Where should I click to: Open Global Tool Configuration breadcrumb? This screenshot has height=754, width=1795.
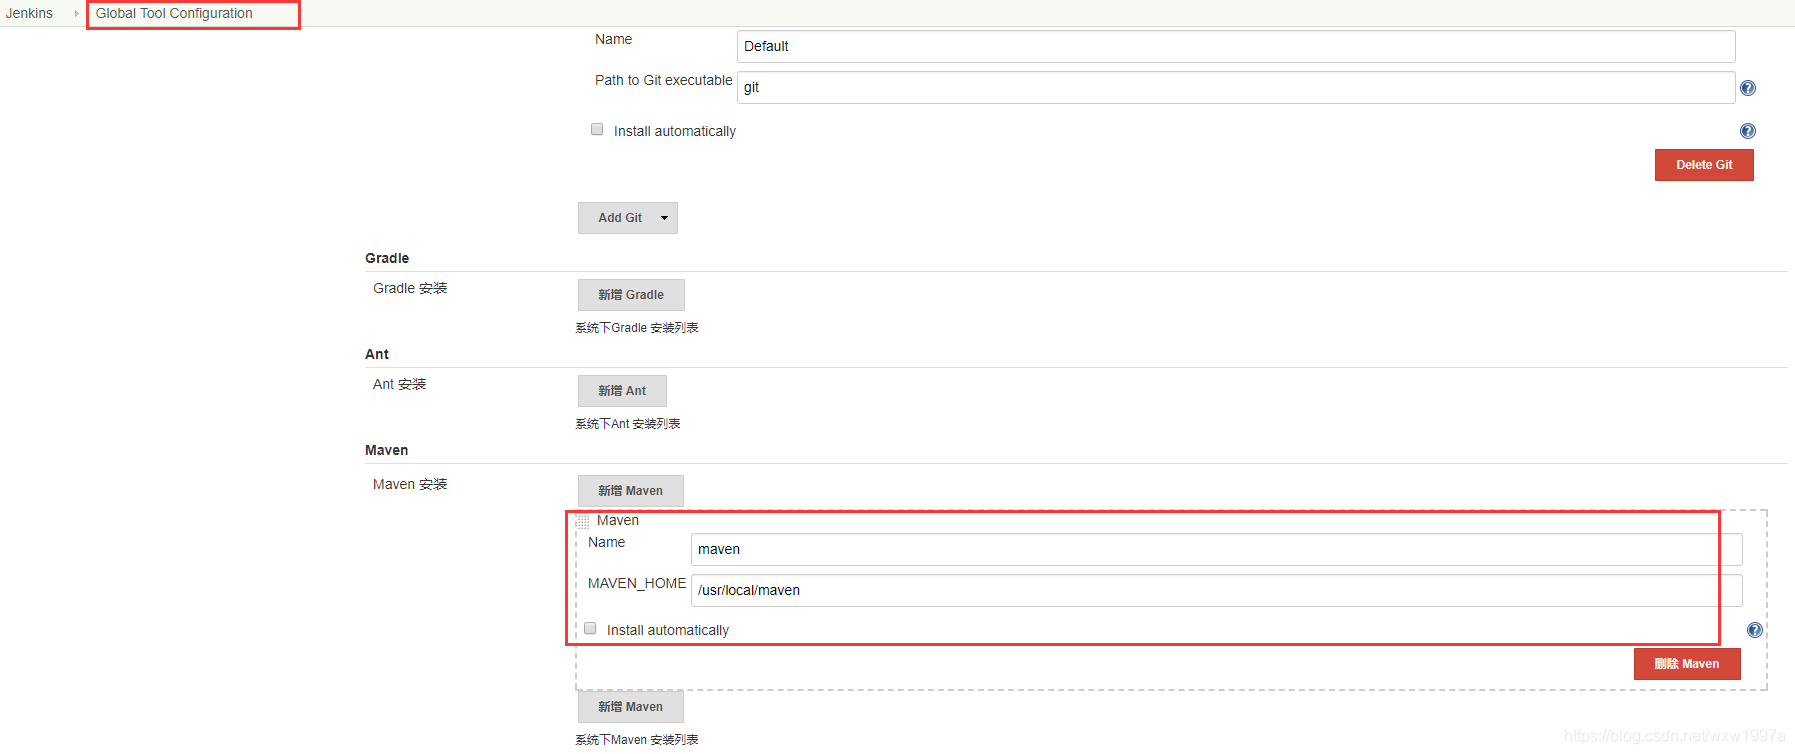coord(174,13)
